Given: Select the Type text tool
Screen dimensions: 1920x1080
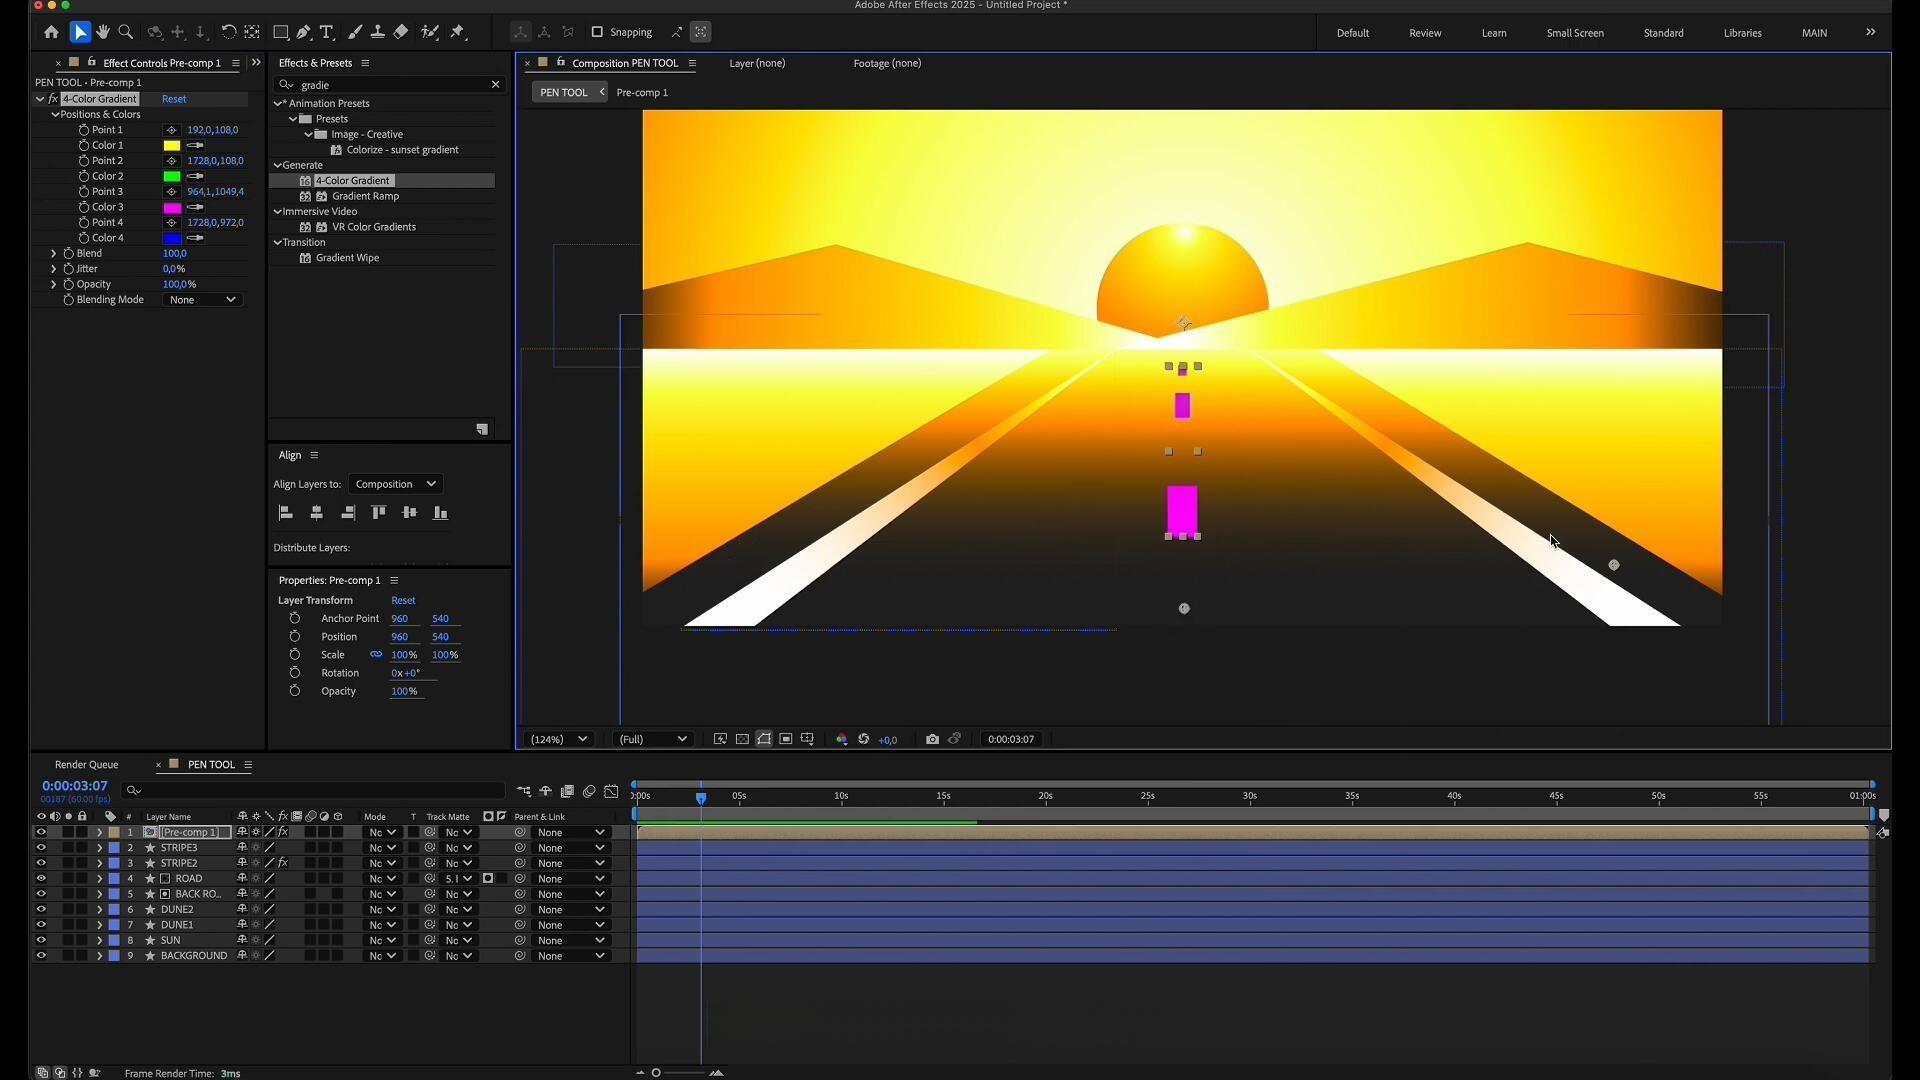Looking at the screenshot, I should [327, 32].
